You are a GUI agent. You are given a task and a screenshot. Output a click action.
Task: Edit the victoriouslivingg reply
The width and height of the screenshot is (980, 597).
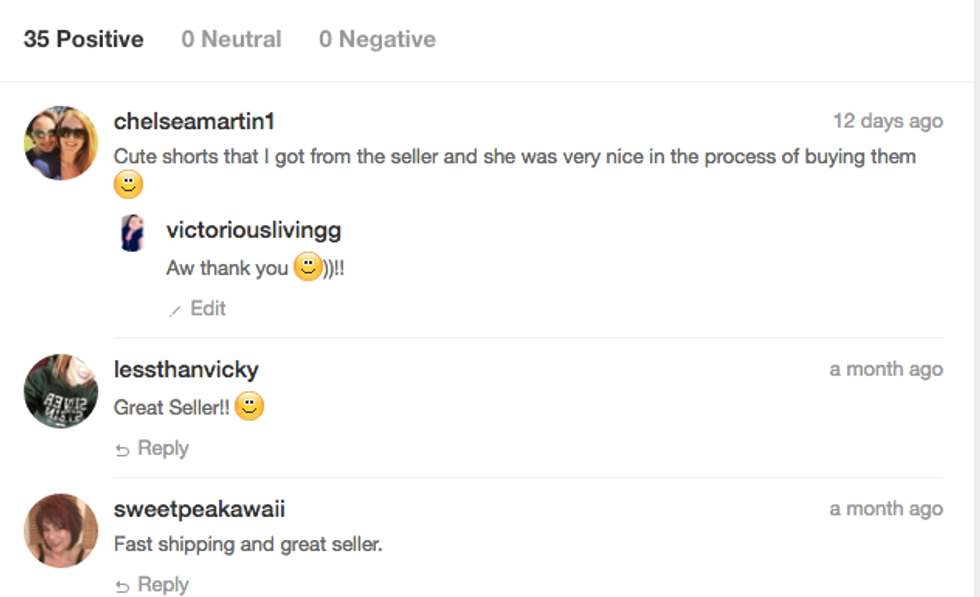point(208,309)
